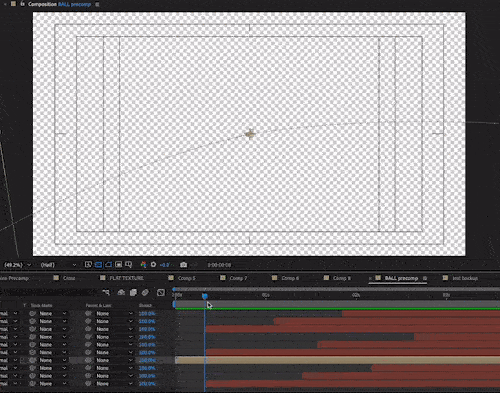The width and height of the screenshot is (500, 393).
Task: Click the BALL precomp name in the Composition header
Action: 74,4
